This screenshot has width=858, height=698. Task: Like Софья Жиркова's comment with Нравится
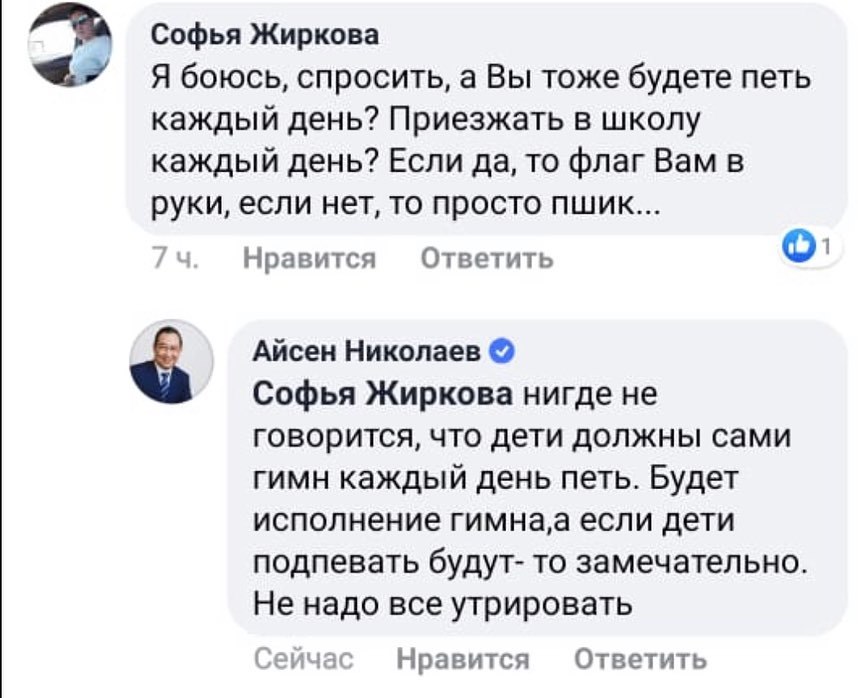pos(310,259)
